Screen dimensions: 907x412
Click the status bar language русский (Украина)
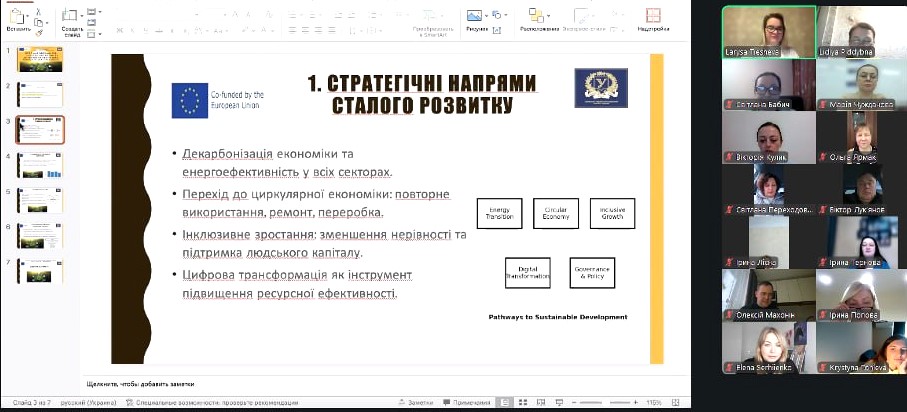pos(89,403)
